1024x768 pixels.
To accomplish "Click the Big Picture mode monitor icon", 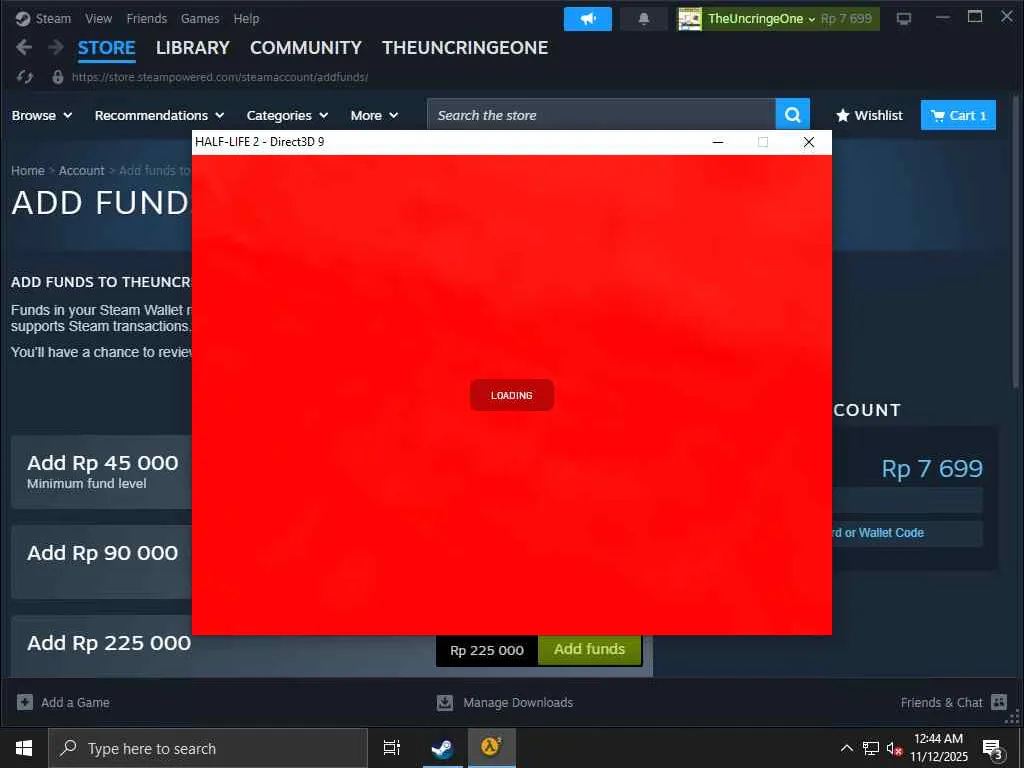I will 904,19.
